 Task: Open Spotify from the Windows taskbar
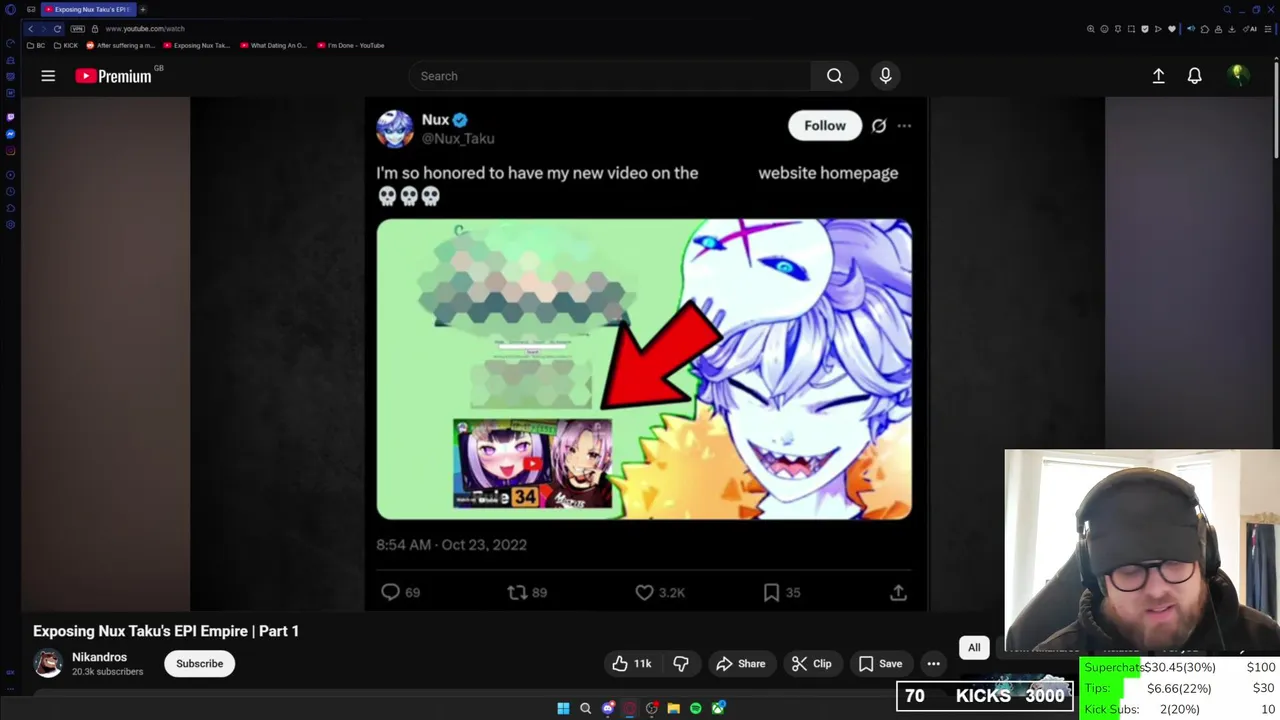(x=696, y=708)
